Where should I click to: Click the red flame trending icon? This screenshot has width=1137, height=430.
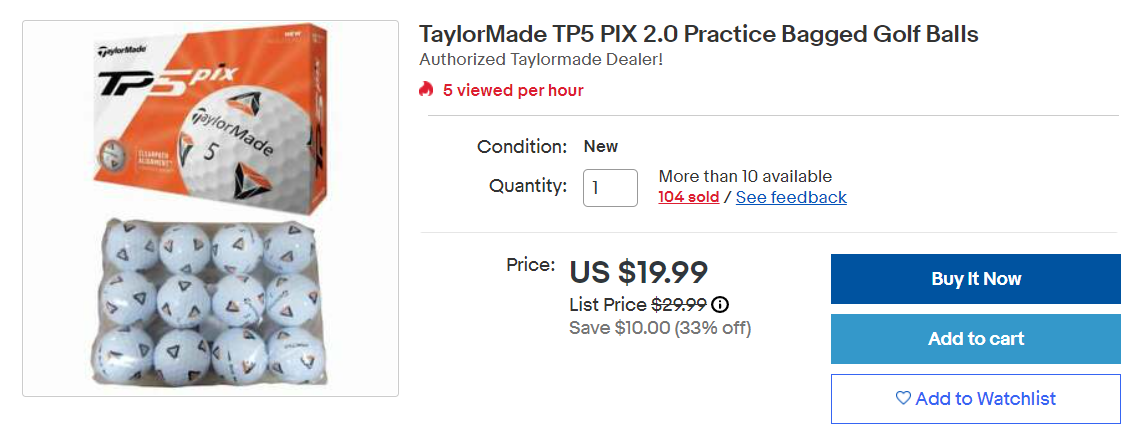point(427,90)
